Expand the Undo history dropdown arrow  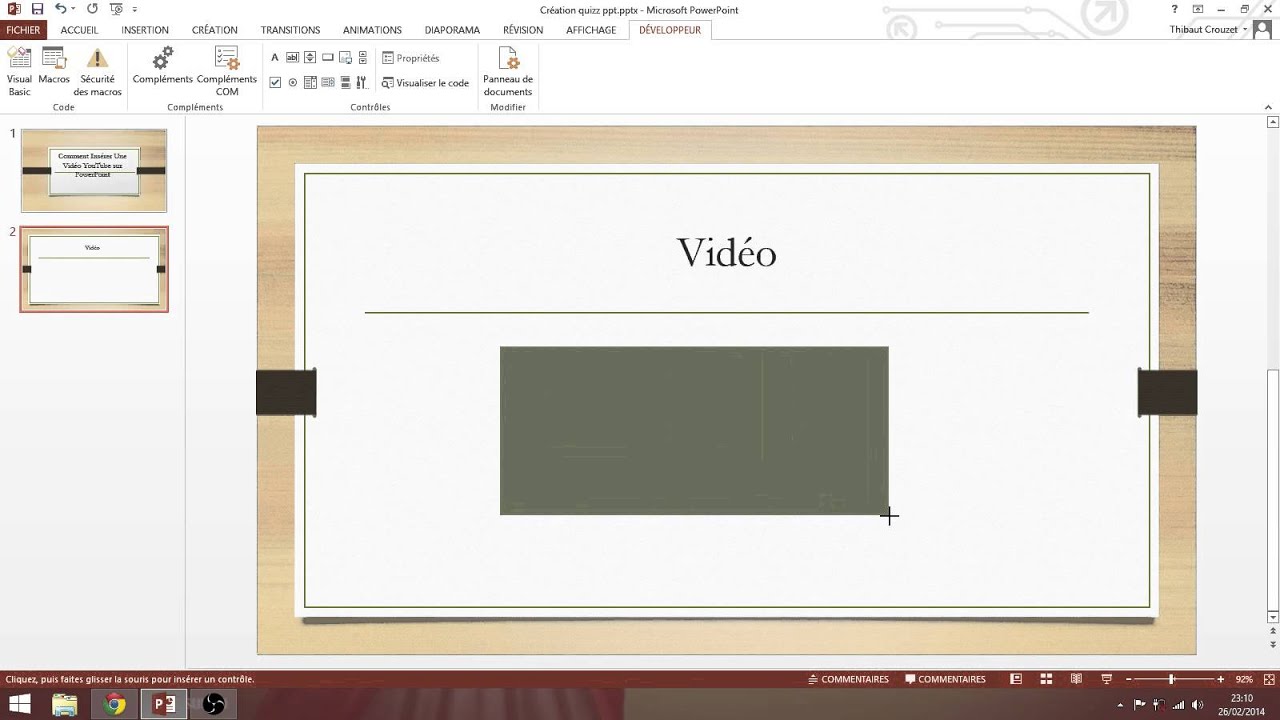coord(74,9)
